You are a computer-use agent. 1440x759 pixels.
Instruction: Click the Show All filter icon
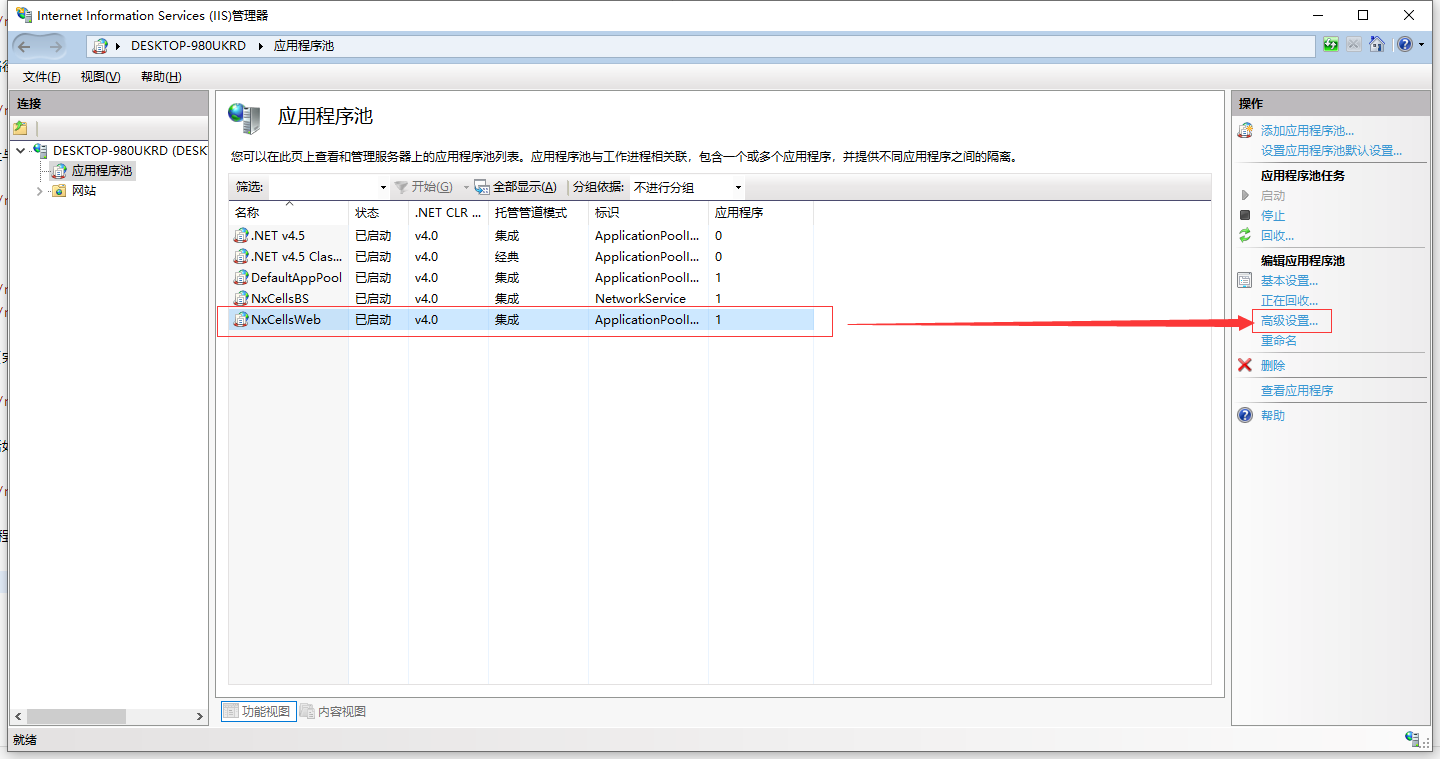tap(481, 187)
